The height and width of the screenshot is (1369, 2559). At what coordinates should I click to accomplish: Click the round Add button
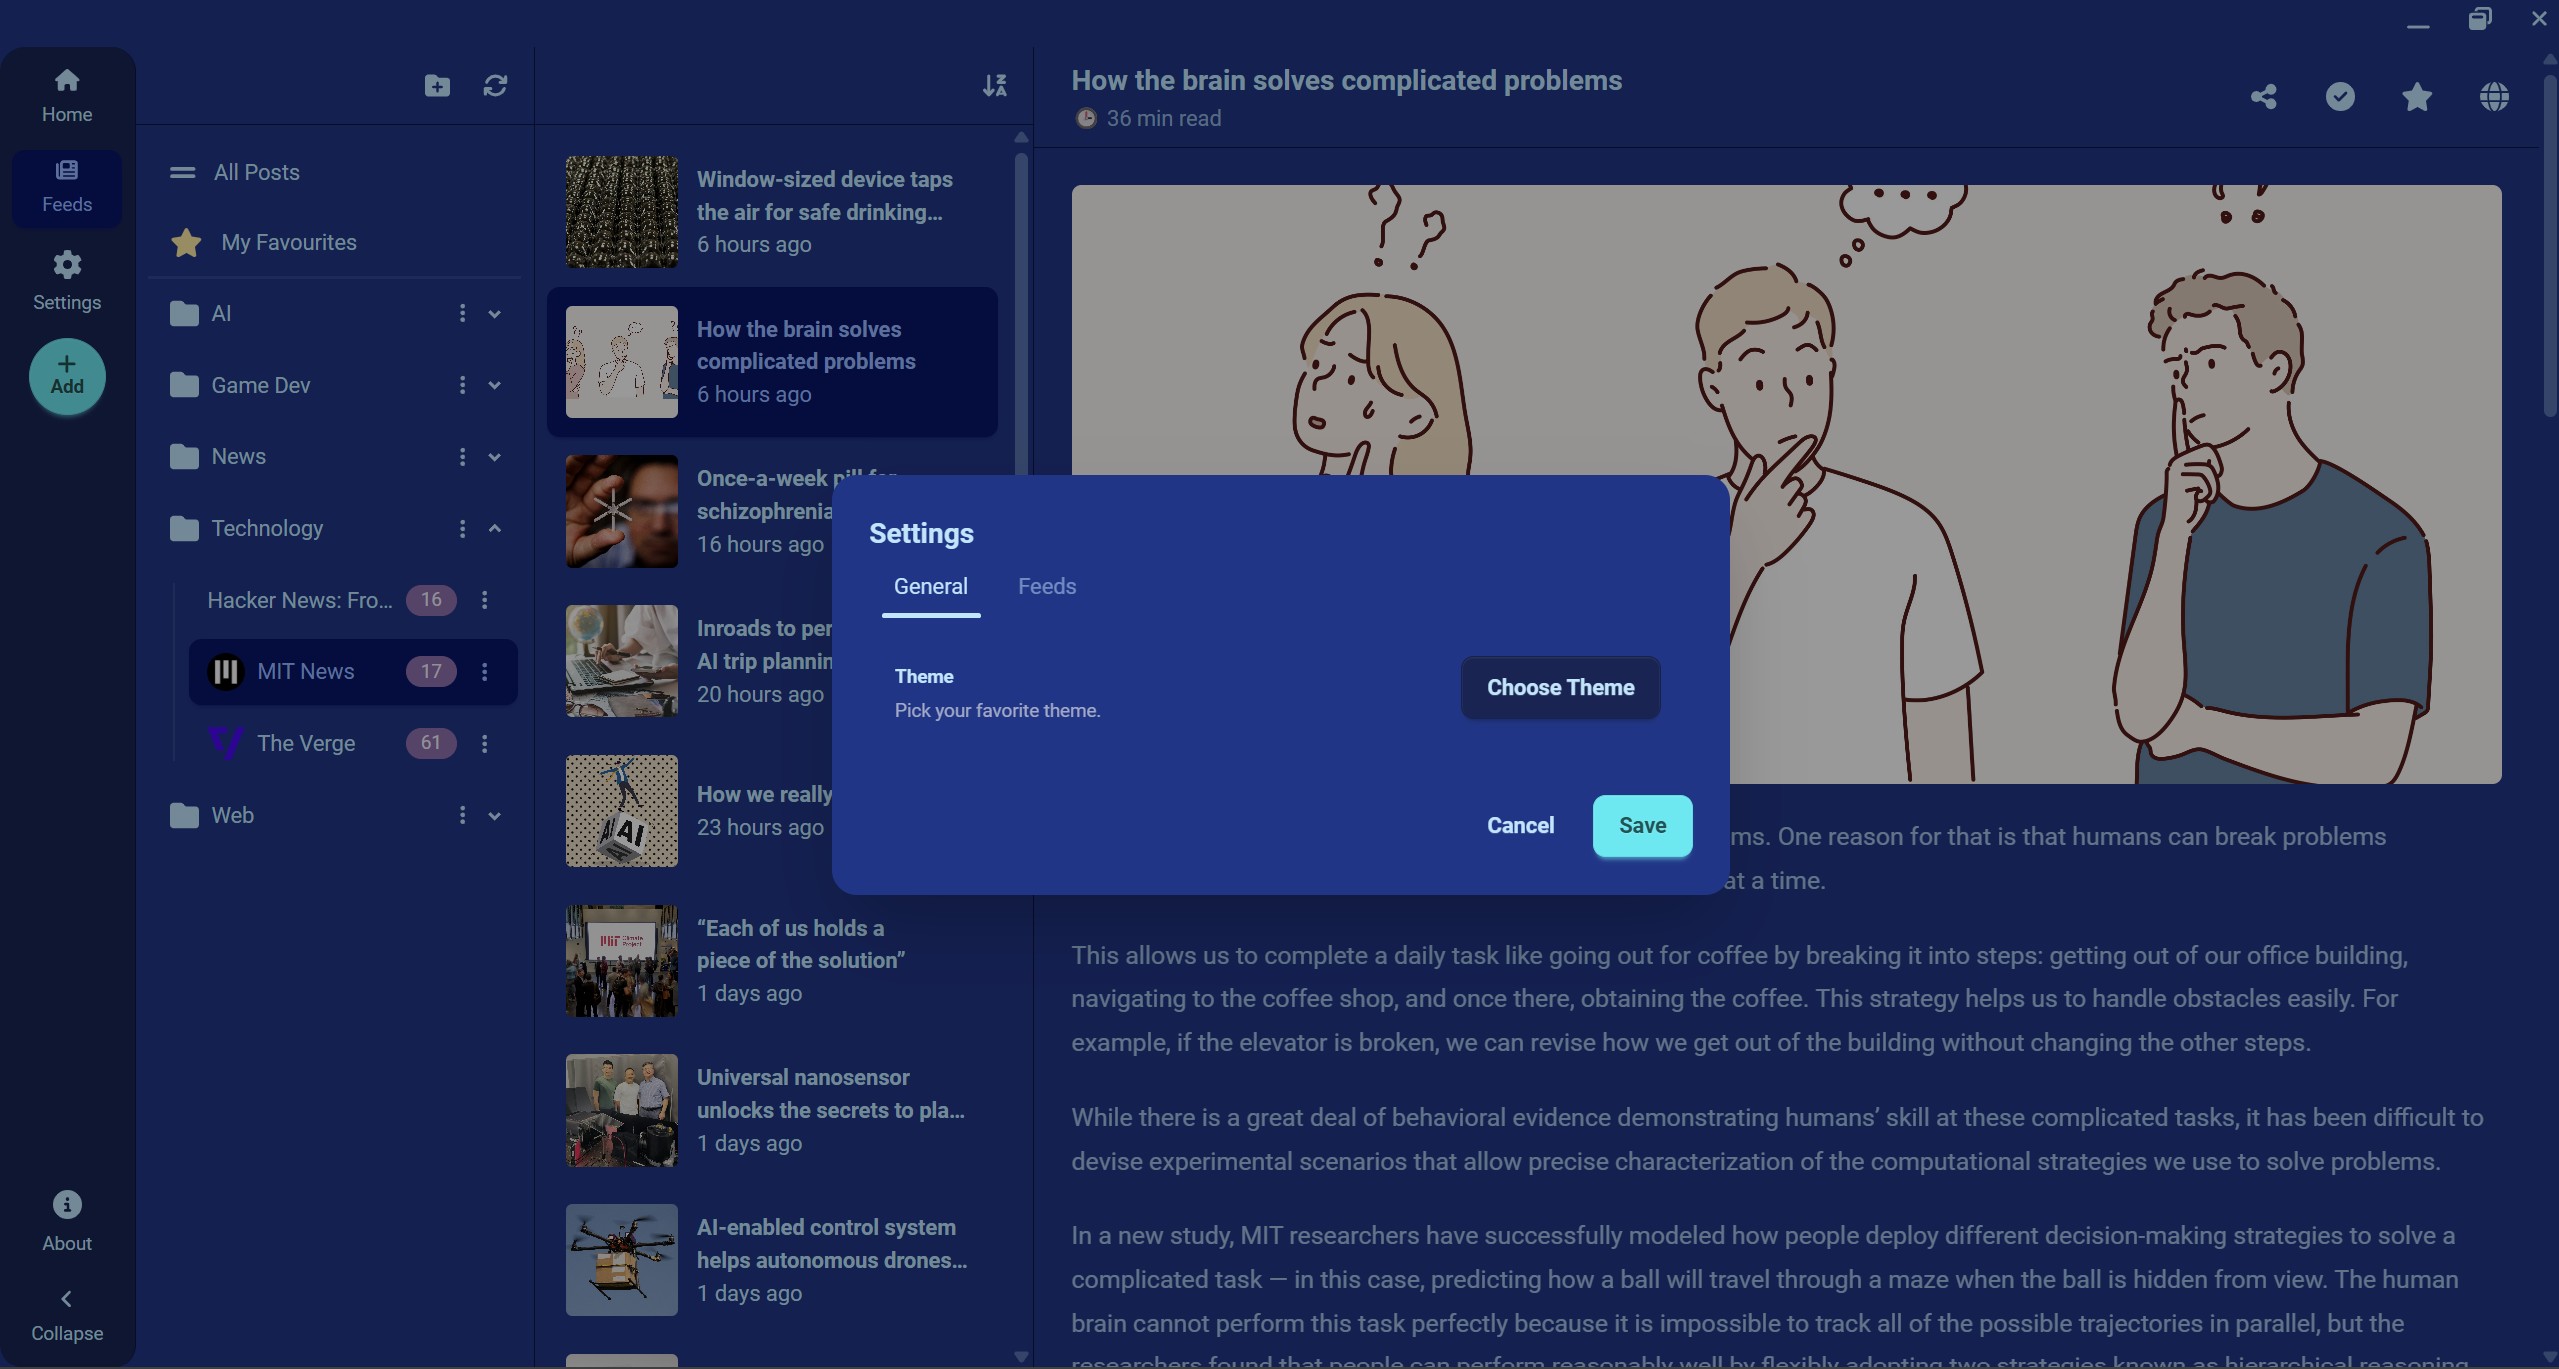[x=67, y=376]
